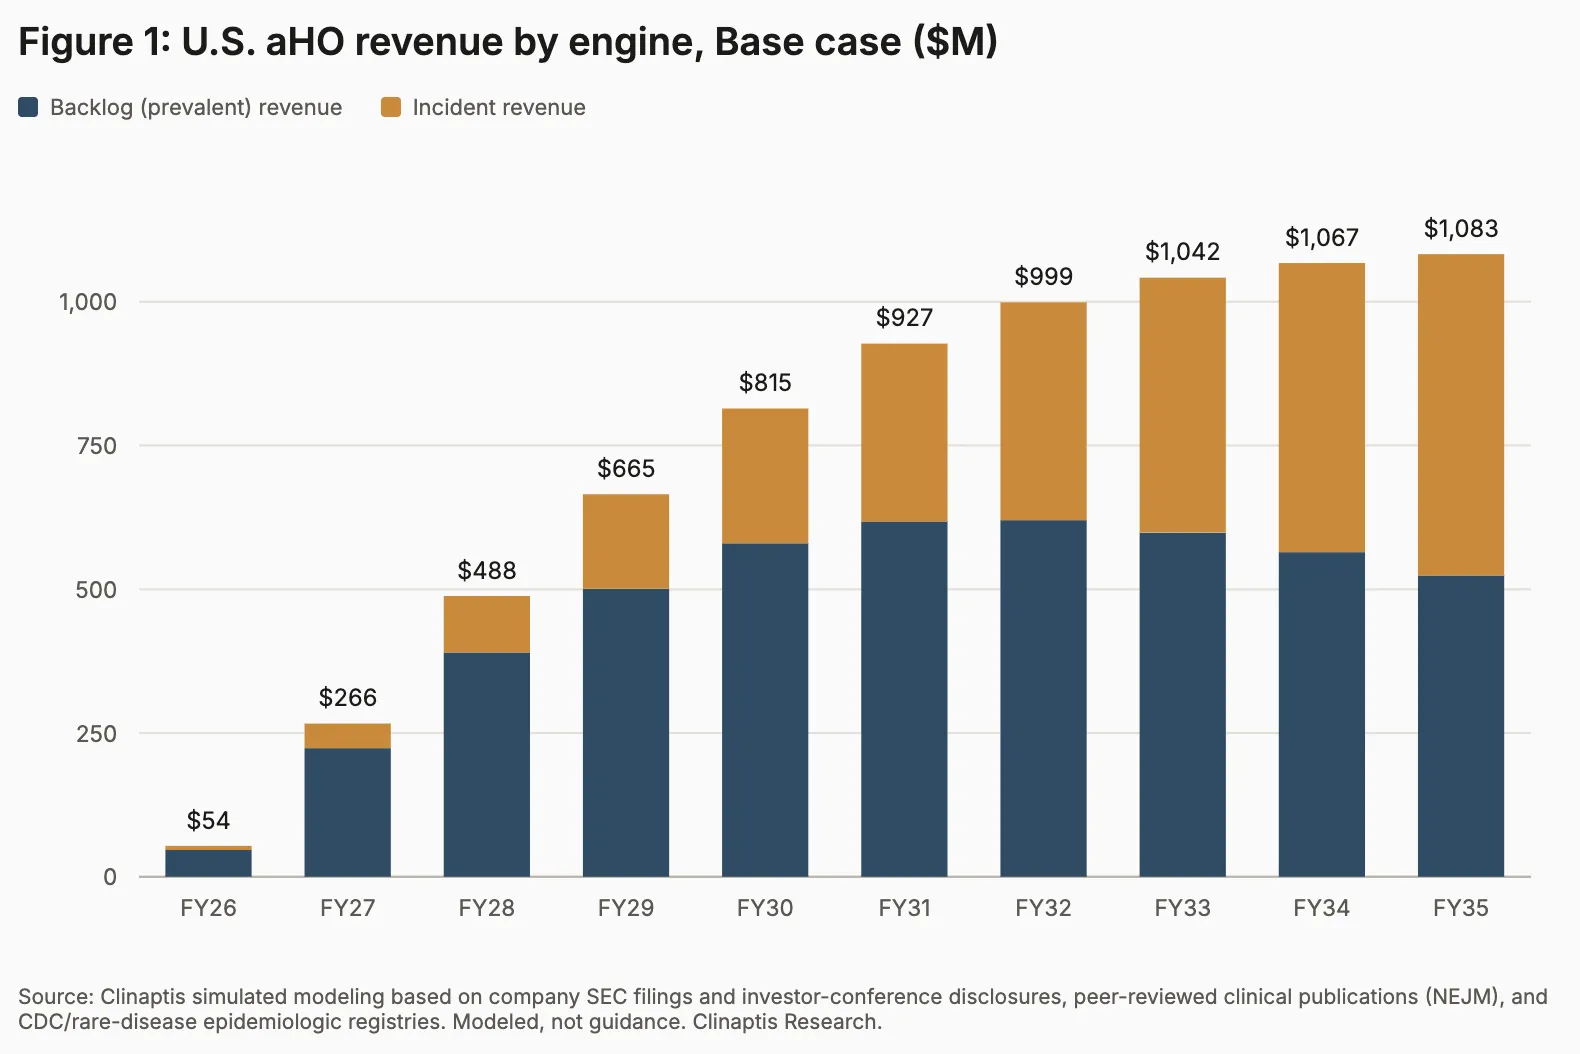Select the $1,067 data label

tap(1322, 237)
